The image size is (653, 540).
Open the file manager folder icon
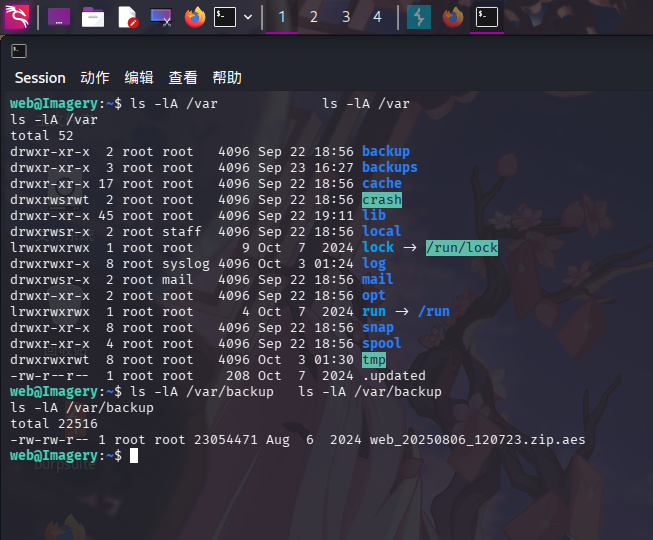pos(93,17)
